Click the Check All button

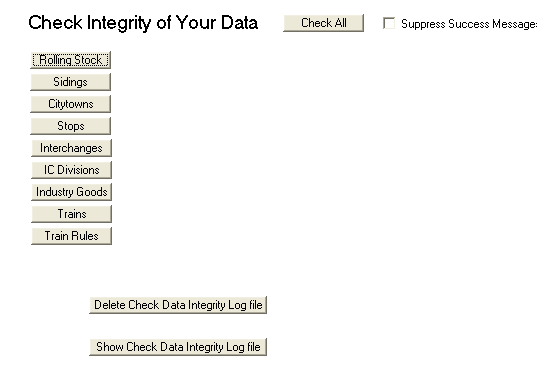323,23
